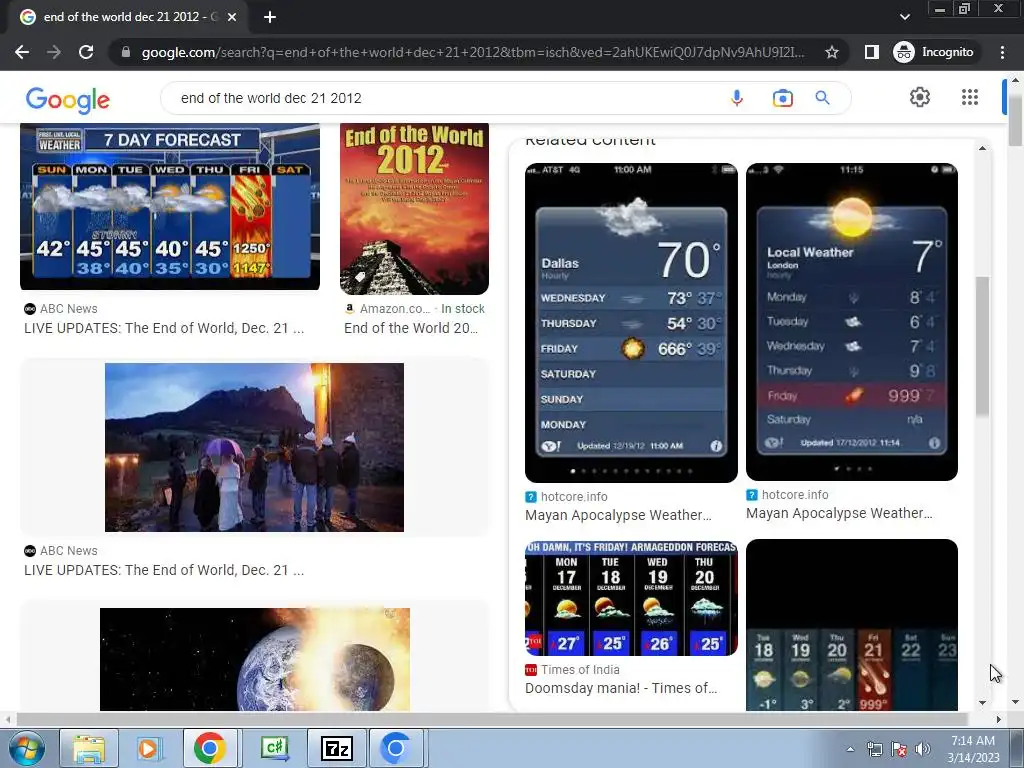Show hidden system tray icons
Screen dimensions: 1024x768
[850, 749]
